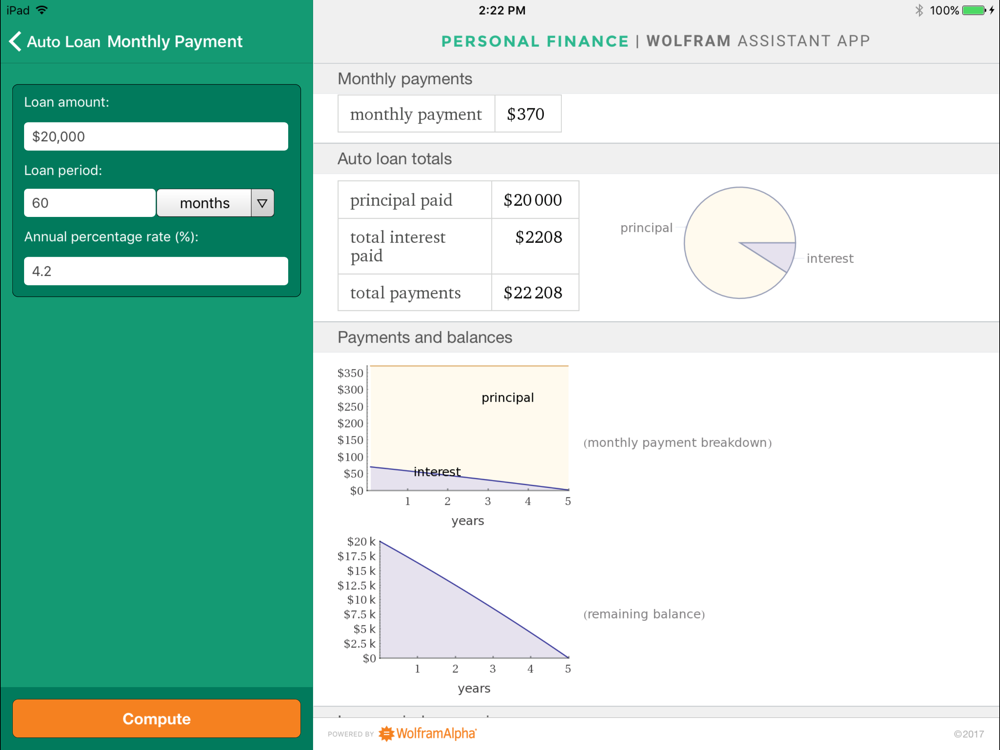Tap the 'Loan amount:' label

[66, 102]
